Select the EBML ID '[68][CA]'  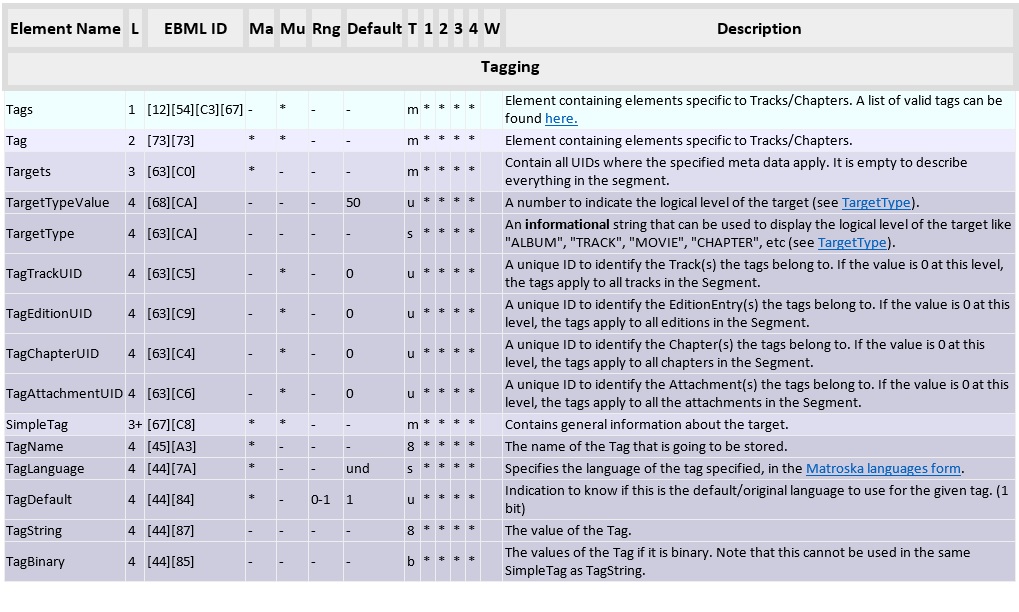click(x=172, y=202)
